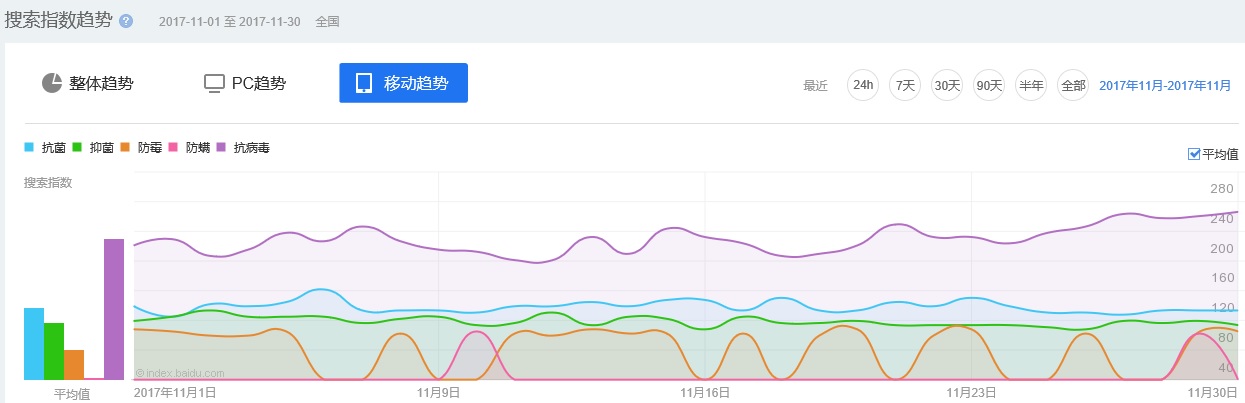The image size is (1245, 403).
Task: Select the 全部 range button
Action: coord(1073,85)
